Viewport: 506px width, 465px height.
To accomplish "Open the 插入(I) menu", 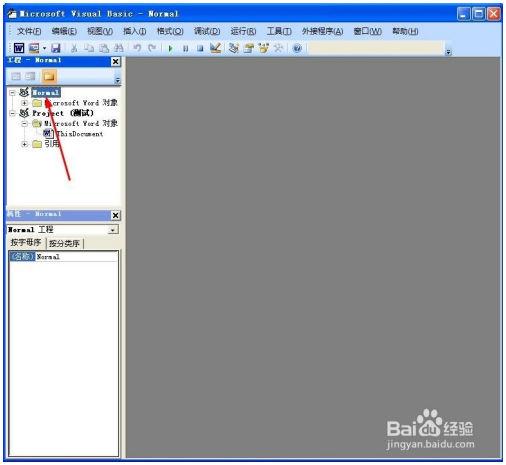I will tap(135, 31).
